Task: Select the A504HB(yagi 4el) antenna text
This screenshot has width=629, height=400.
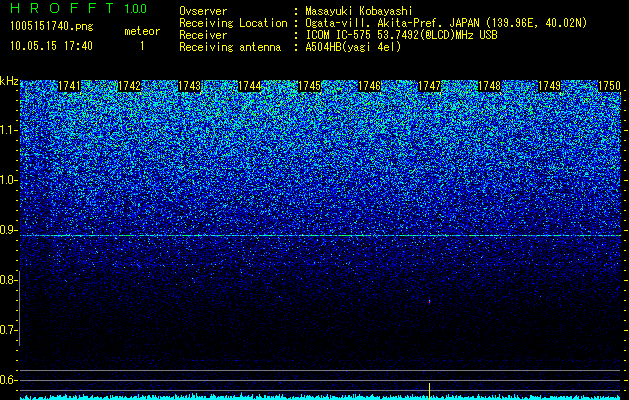Action: tap(353, 47)
